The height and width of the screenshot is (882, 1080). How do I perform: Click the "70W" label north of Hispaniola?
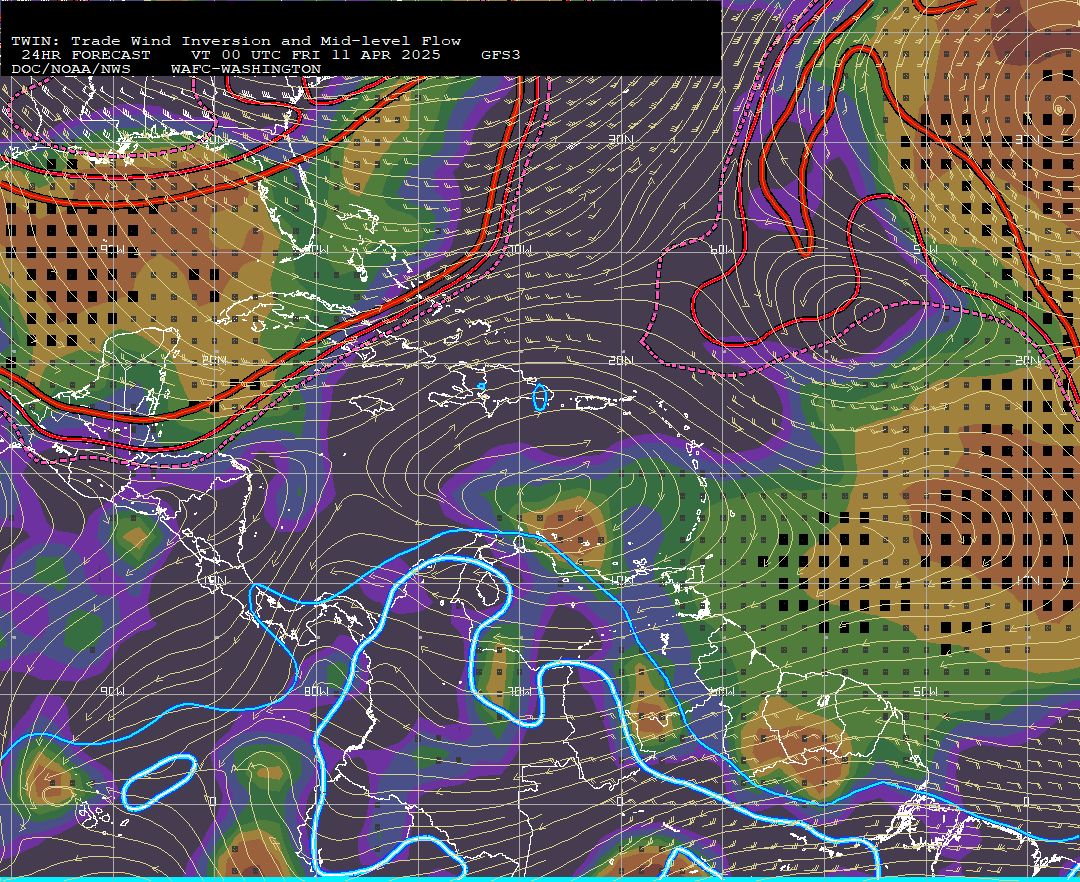(x=520, y=250)
